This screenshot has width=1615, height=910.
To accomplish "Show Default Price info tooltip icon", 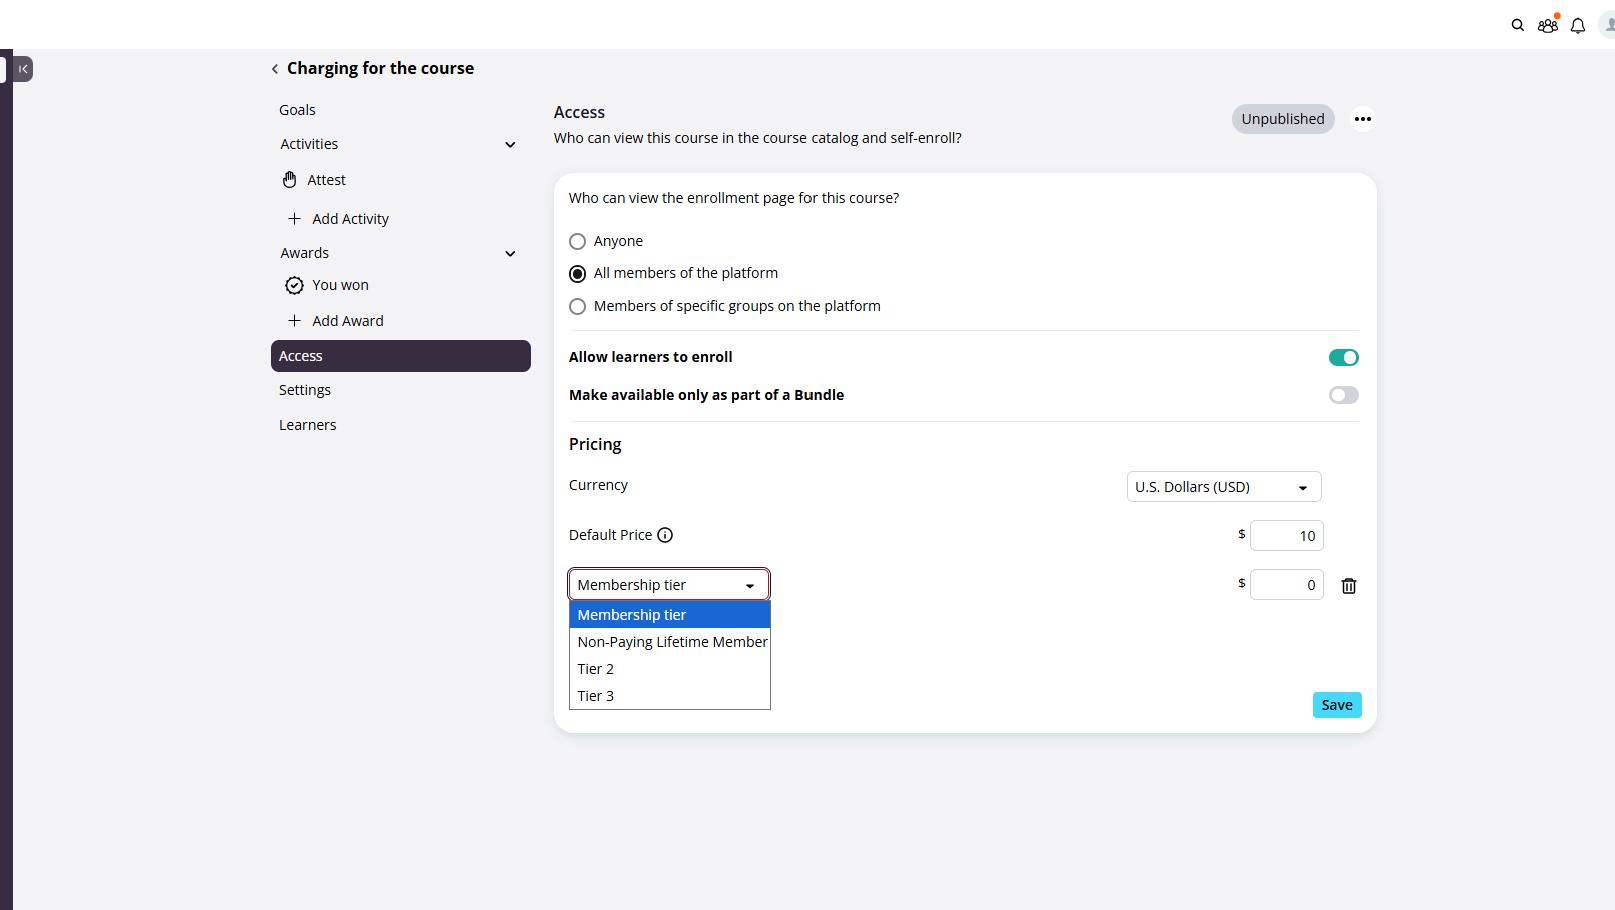I will click(x=665, y=535).
